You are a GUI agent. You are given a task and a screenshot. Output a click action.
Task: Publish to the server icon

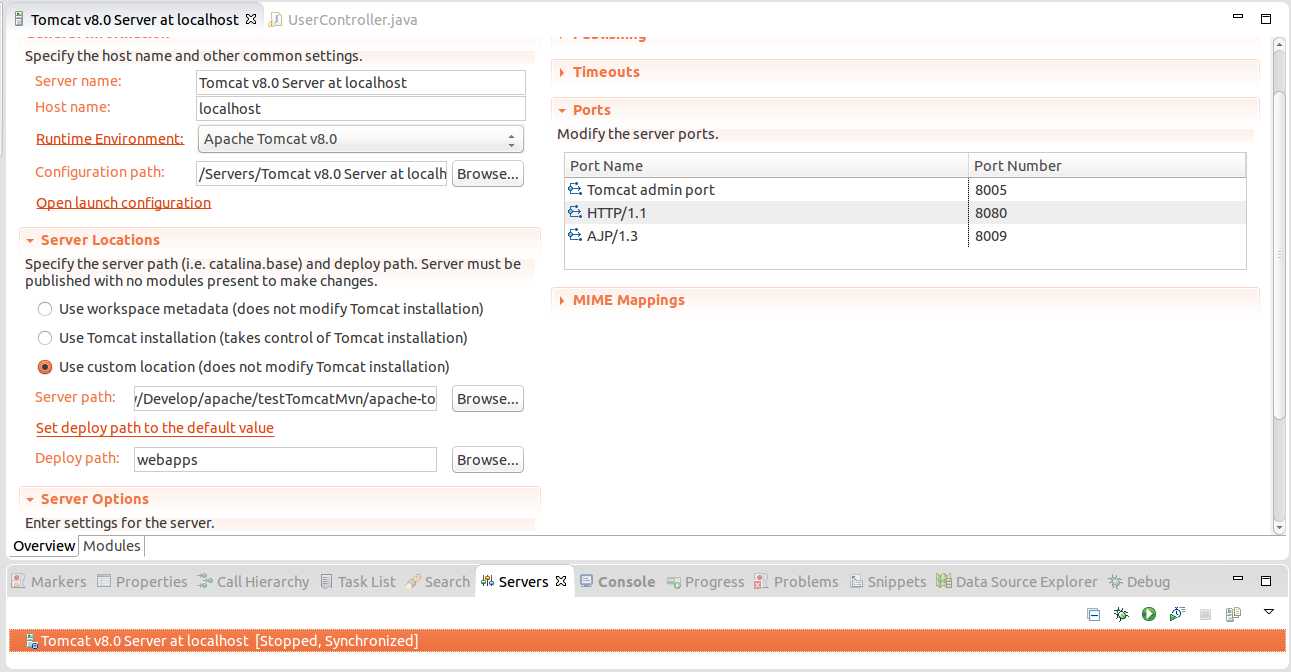(x=1233, y=614)
